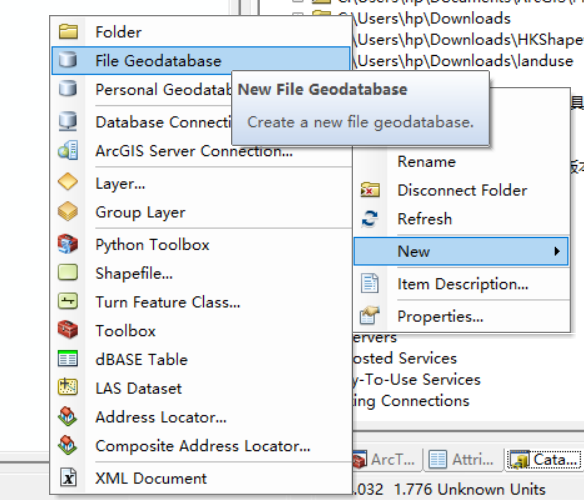Select Hosted Services tree item
The width and height of the screenshot is (584, 500).
[404, 358]
